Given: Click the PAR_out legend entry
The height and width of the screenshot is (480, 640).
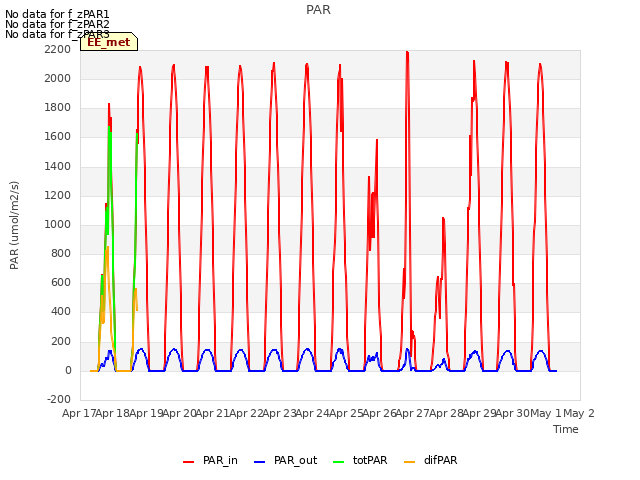Looking at the screenshot, I should tap(286, 461).
